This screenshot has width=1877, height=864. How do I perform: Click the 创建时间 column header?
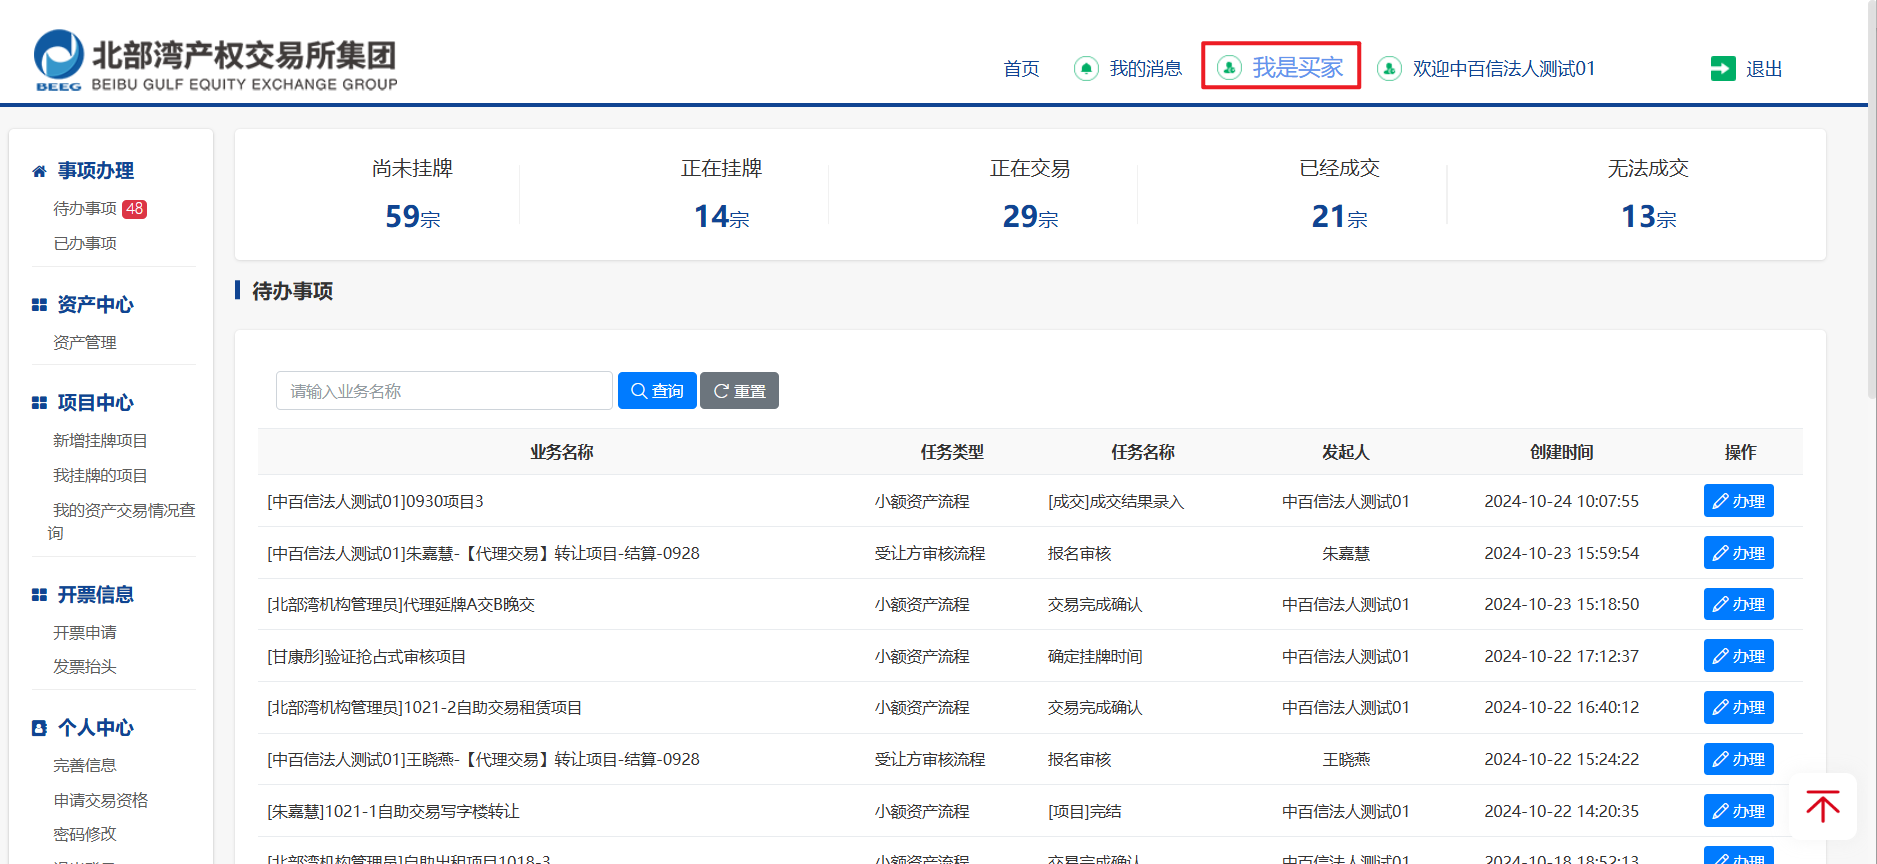coord(1562,452)
